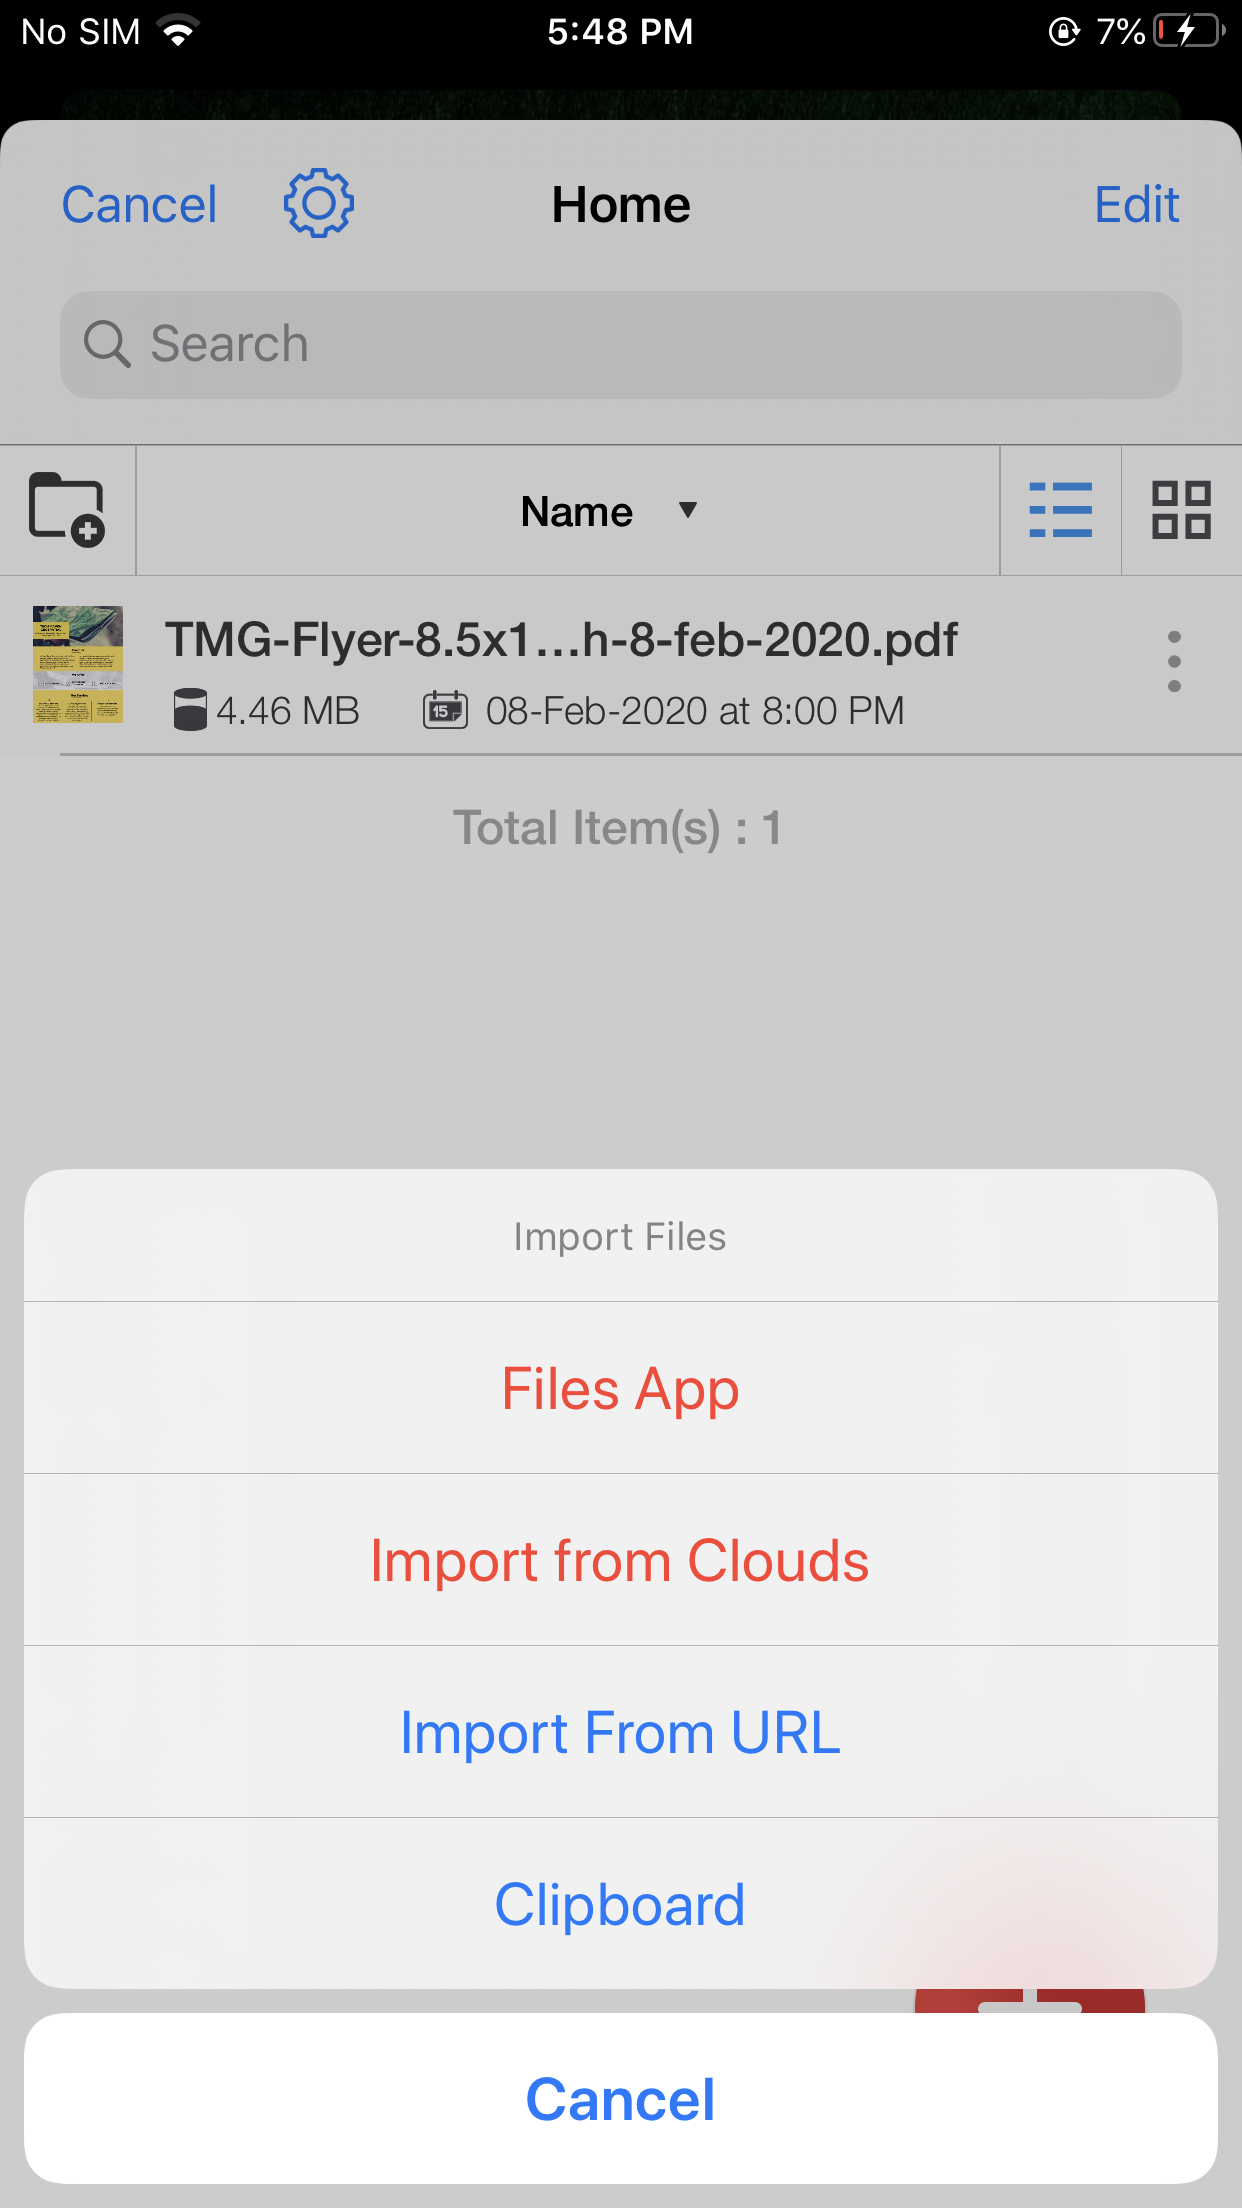The image size is (1242, 2208).
Task: Select Import from Clouds
Action: [620, 1560]
